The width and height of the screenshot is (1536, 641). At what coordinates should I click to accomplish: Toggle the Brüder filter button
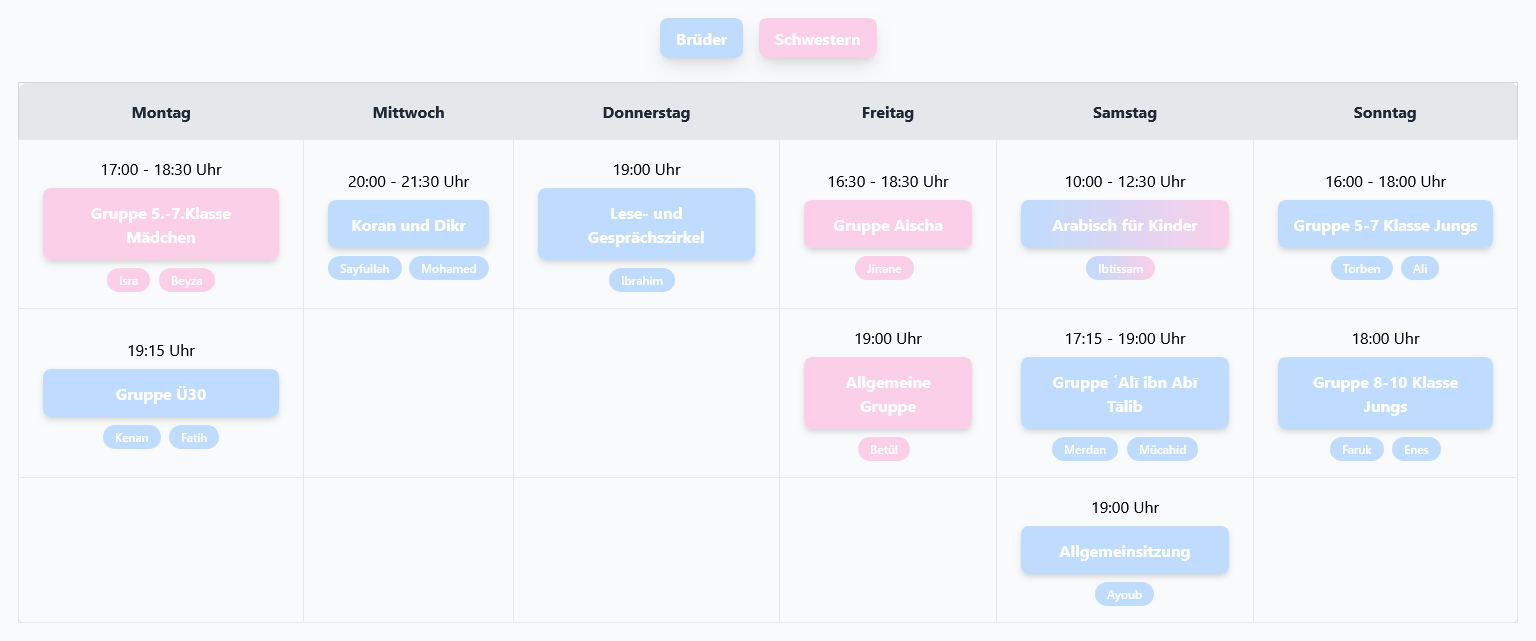pyautogui.click(x=701, y=39)
